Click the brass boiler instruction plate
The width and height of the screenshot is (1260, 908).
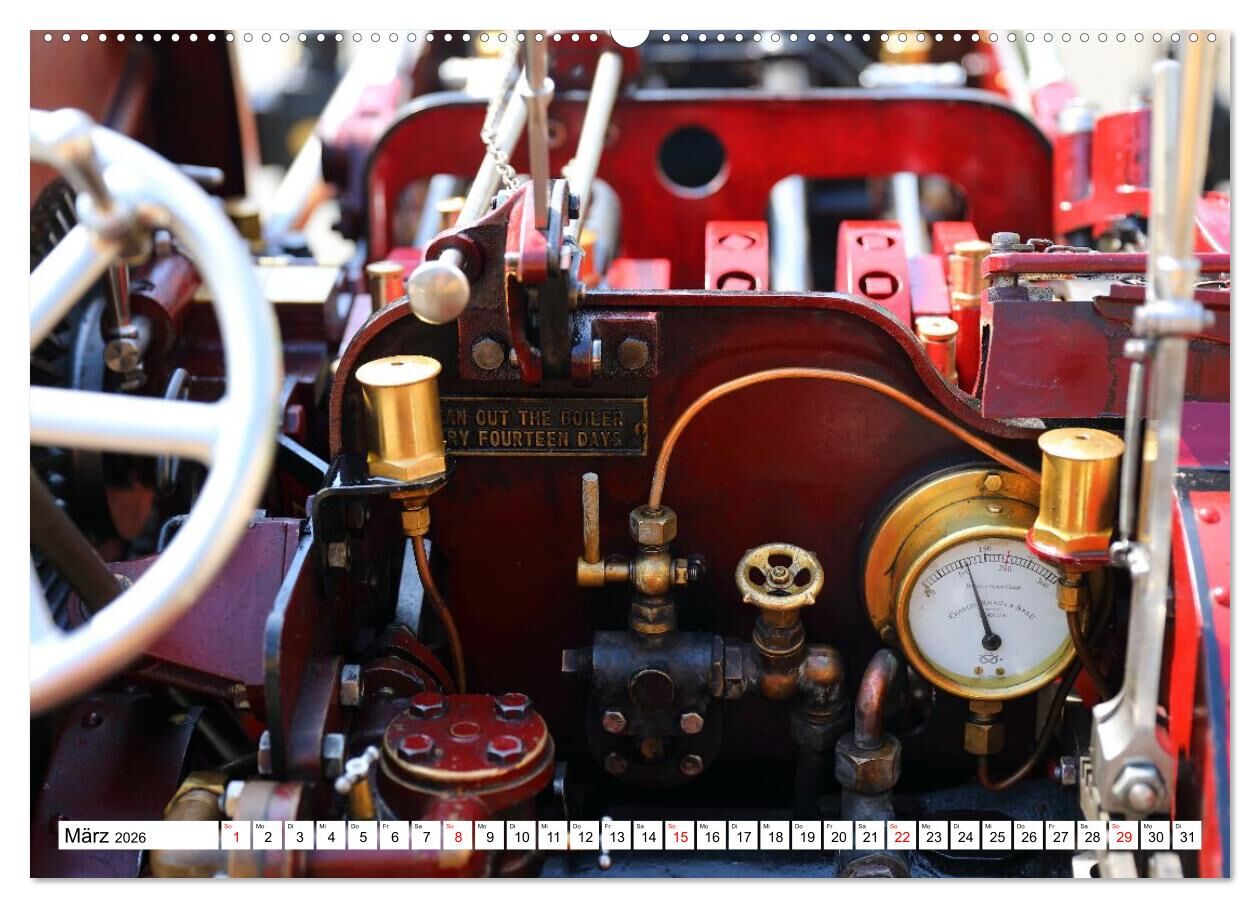(x=544, y=426)
